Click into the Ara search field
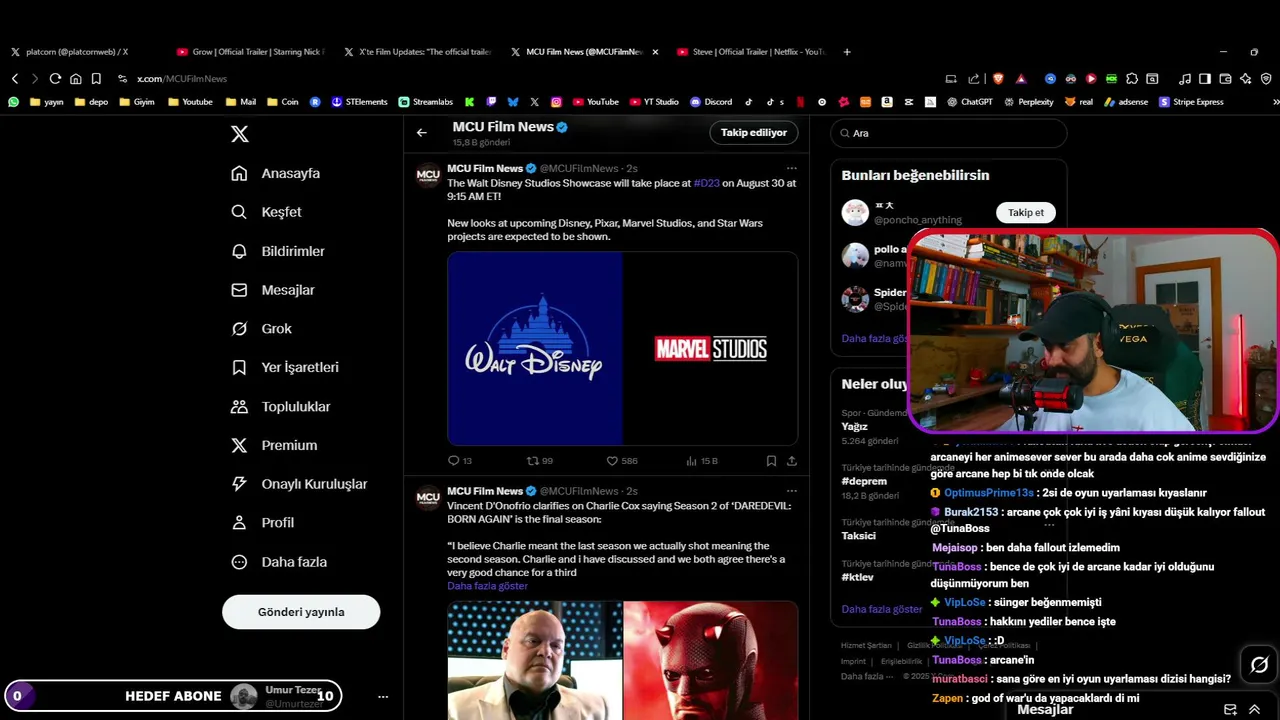This screenshot has width=1280, height=720. [948, 133]
